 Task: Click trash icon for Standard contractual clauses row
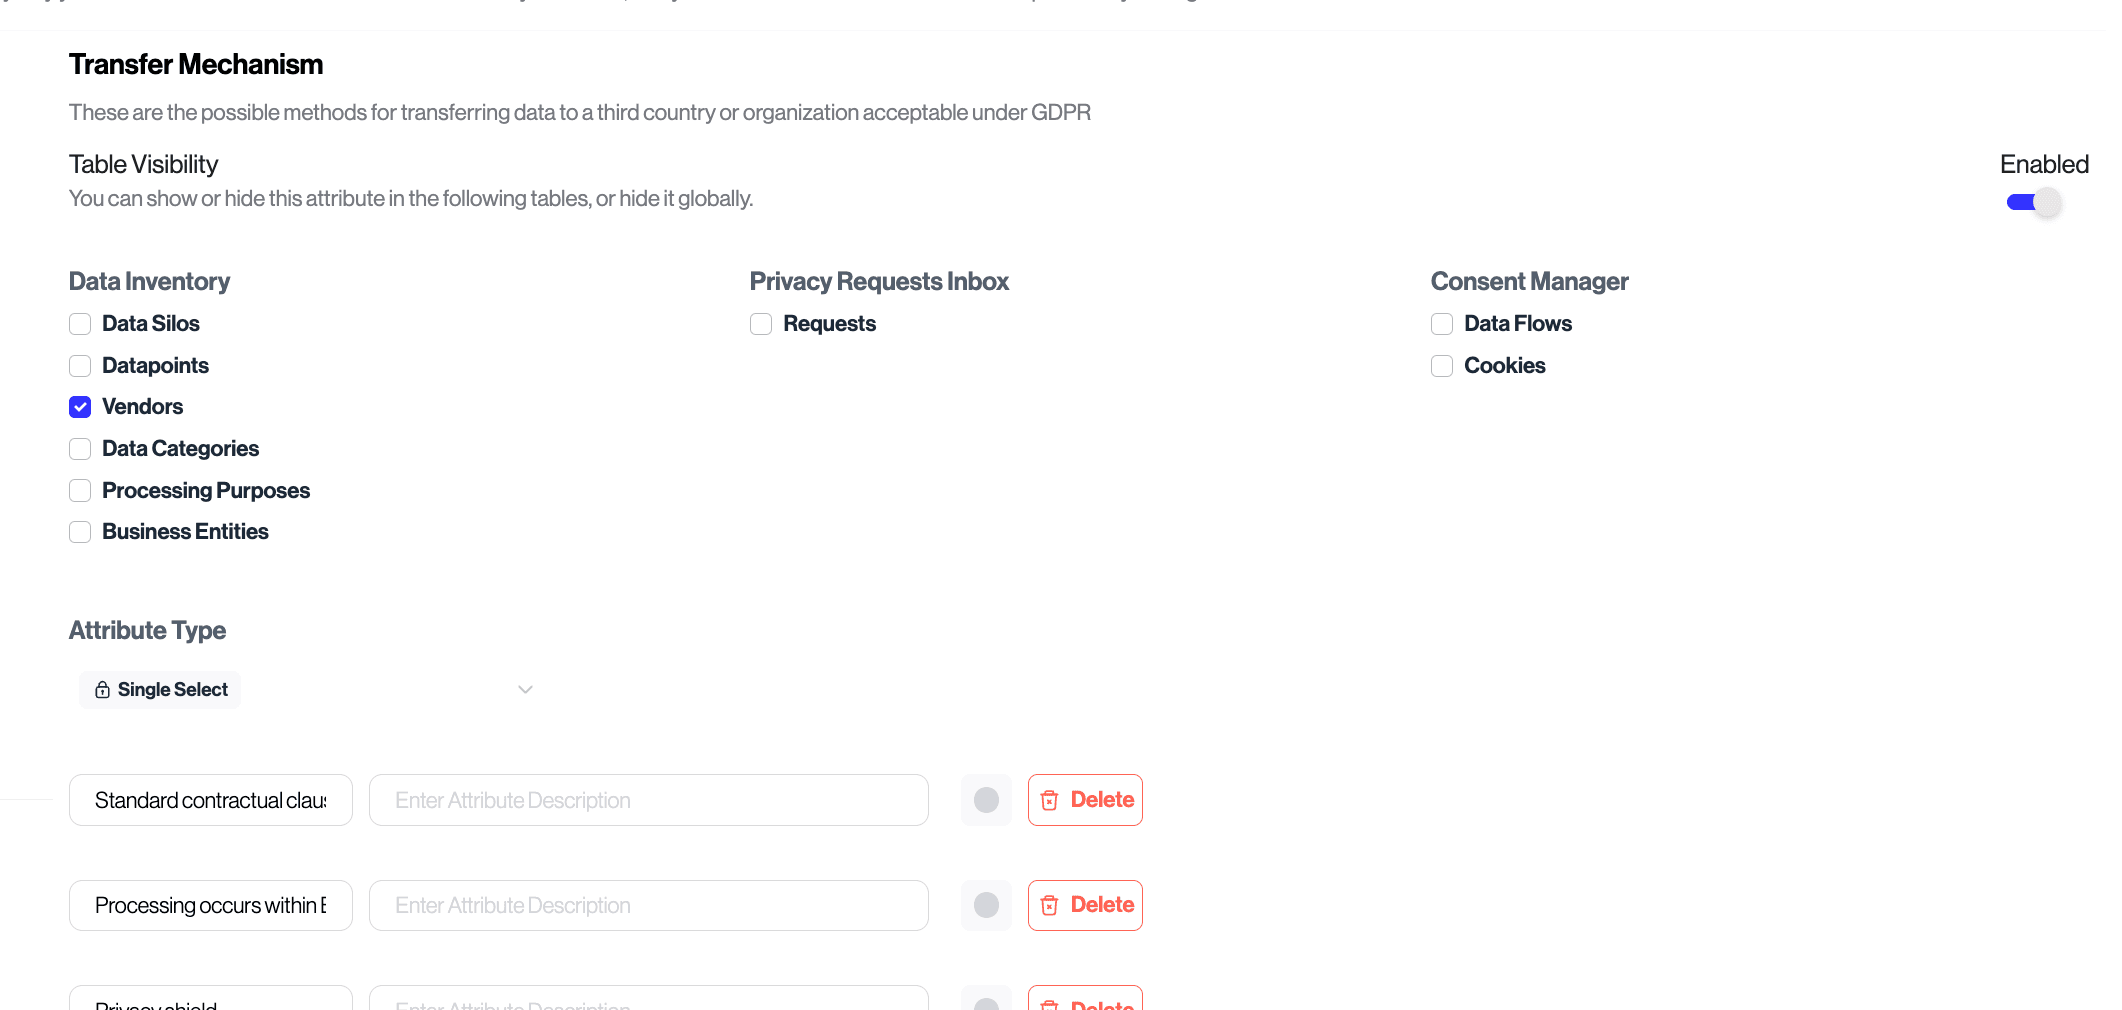[1049, 800]
